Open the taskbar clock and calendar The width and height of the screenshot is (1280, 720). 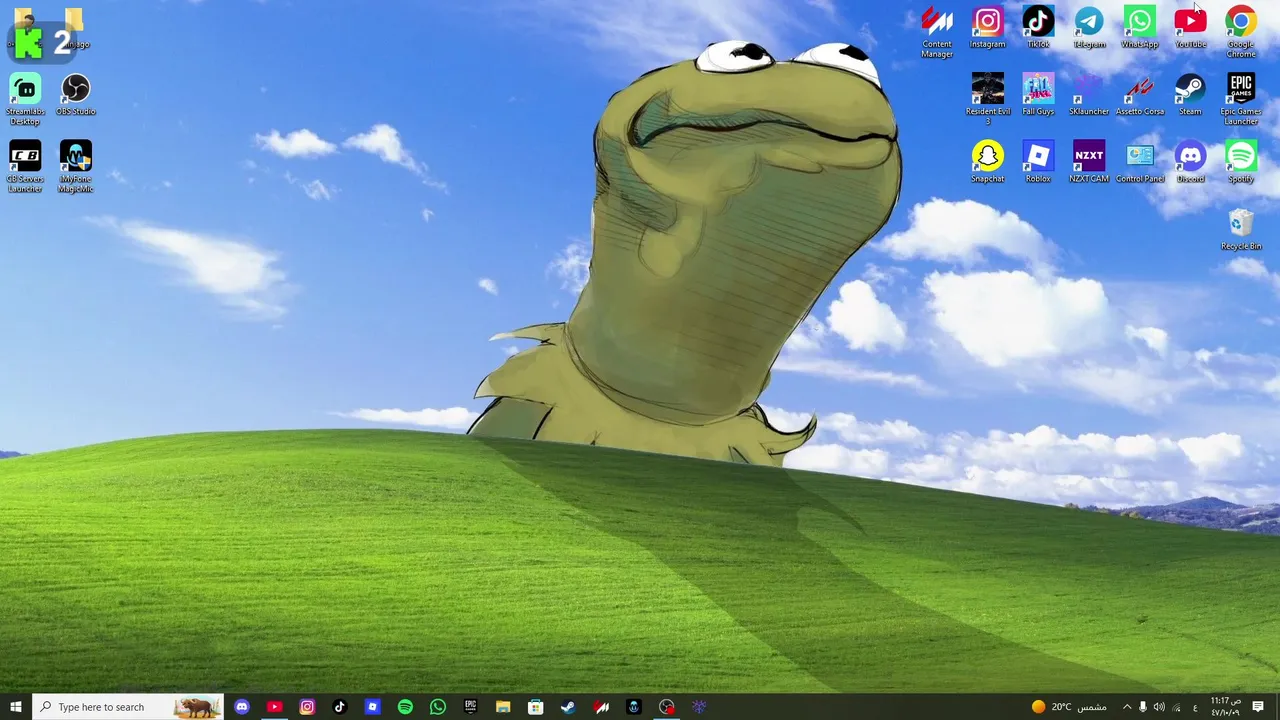[x=1225, y=707]
